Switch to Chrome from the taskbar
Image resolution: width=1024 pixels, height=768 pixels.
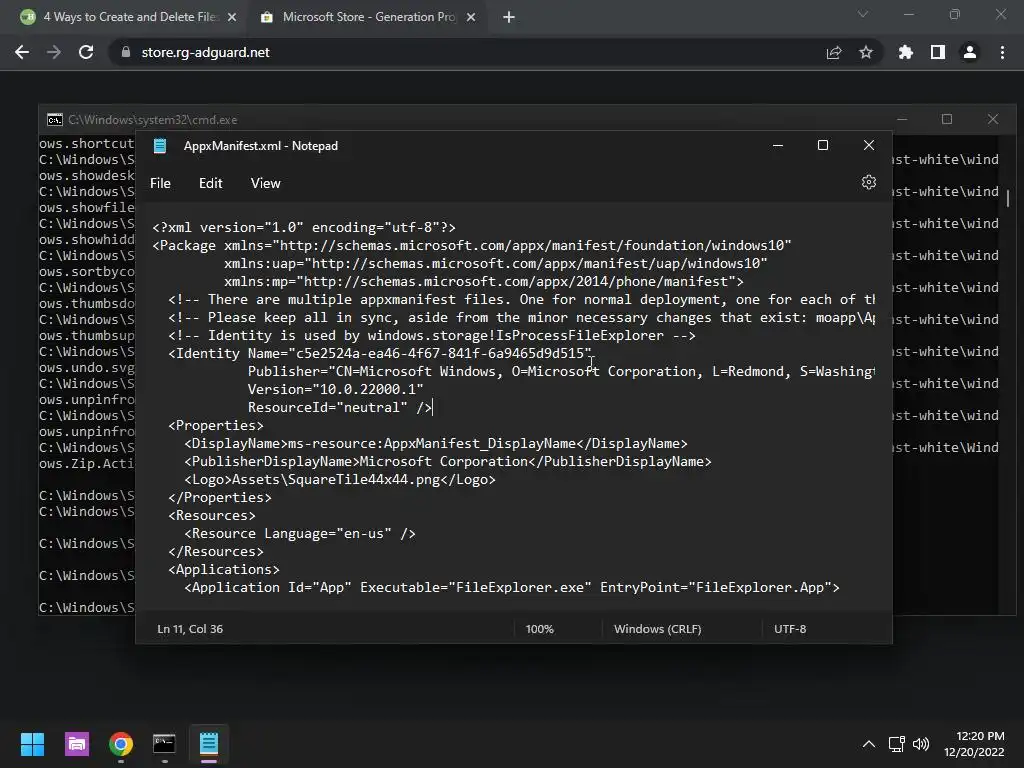coord(121,744)
